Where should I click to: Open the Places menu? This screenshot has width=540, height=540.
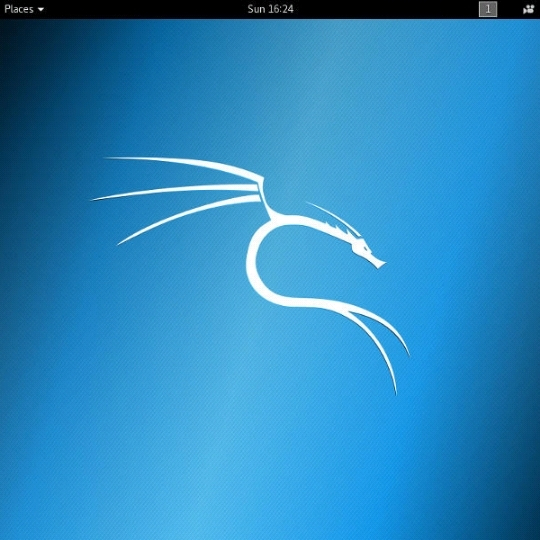pyautogui.click(x=24, y=9)
